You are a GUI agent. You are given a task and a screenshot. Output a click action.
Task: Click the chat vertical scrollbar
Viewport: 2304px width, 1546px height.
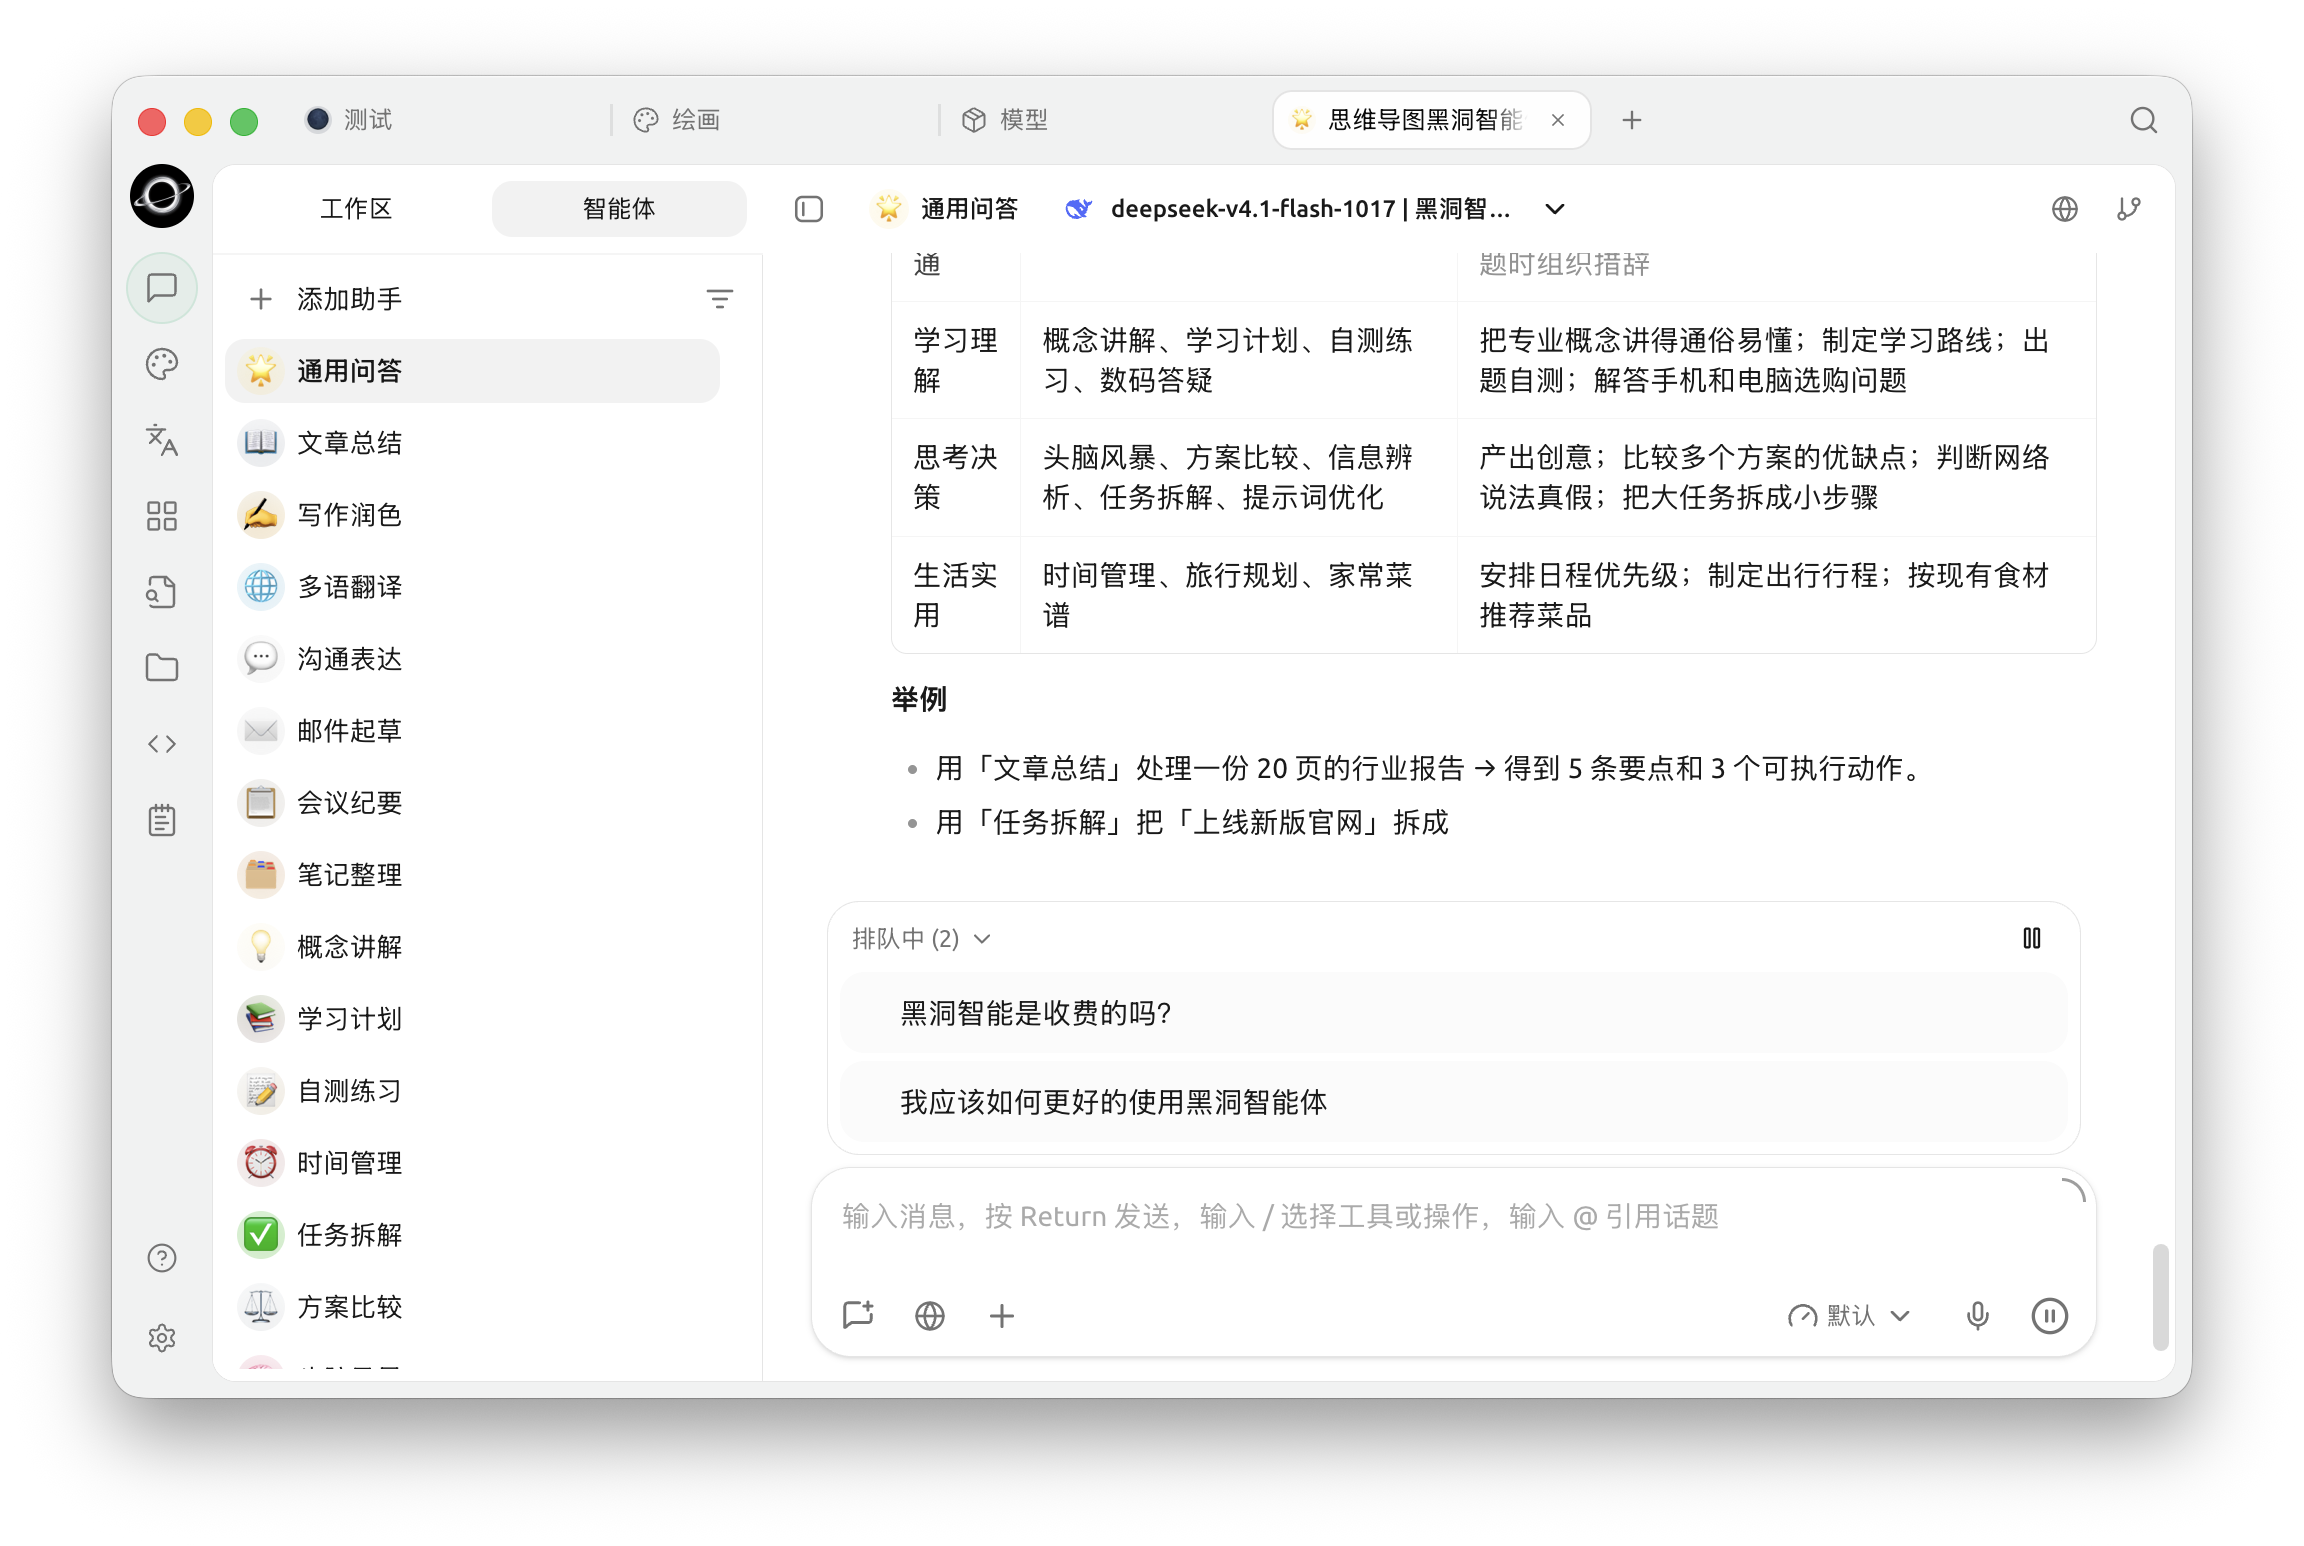pos(2161,1297)
